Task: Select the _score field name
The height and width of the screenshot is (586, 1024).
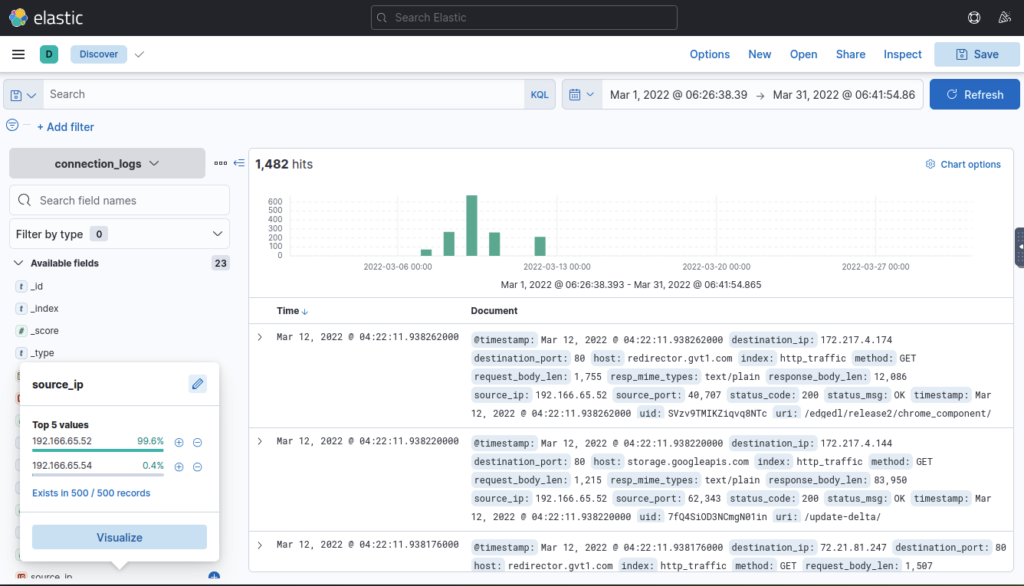Action: [44, 331]
